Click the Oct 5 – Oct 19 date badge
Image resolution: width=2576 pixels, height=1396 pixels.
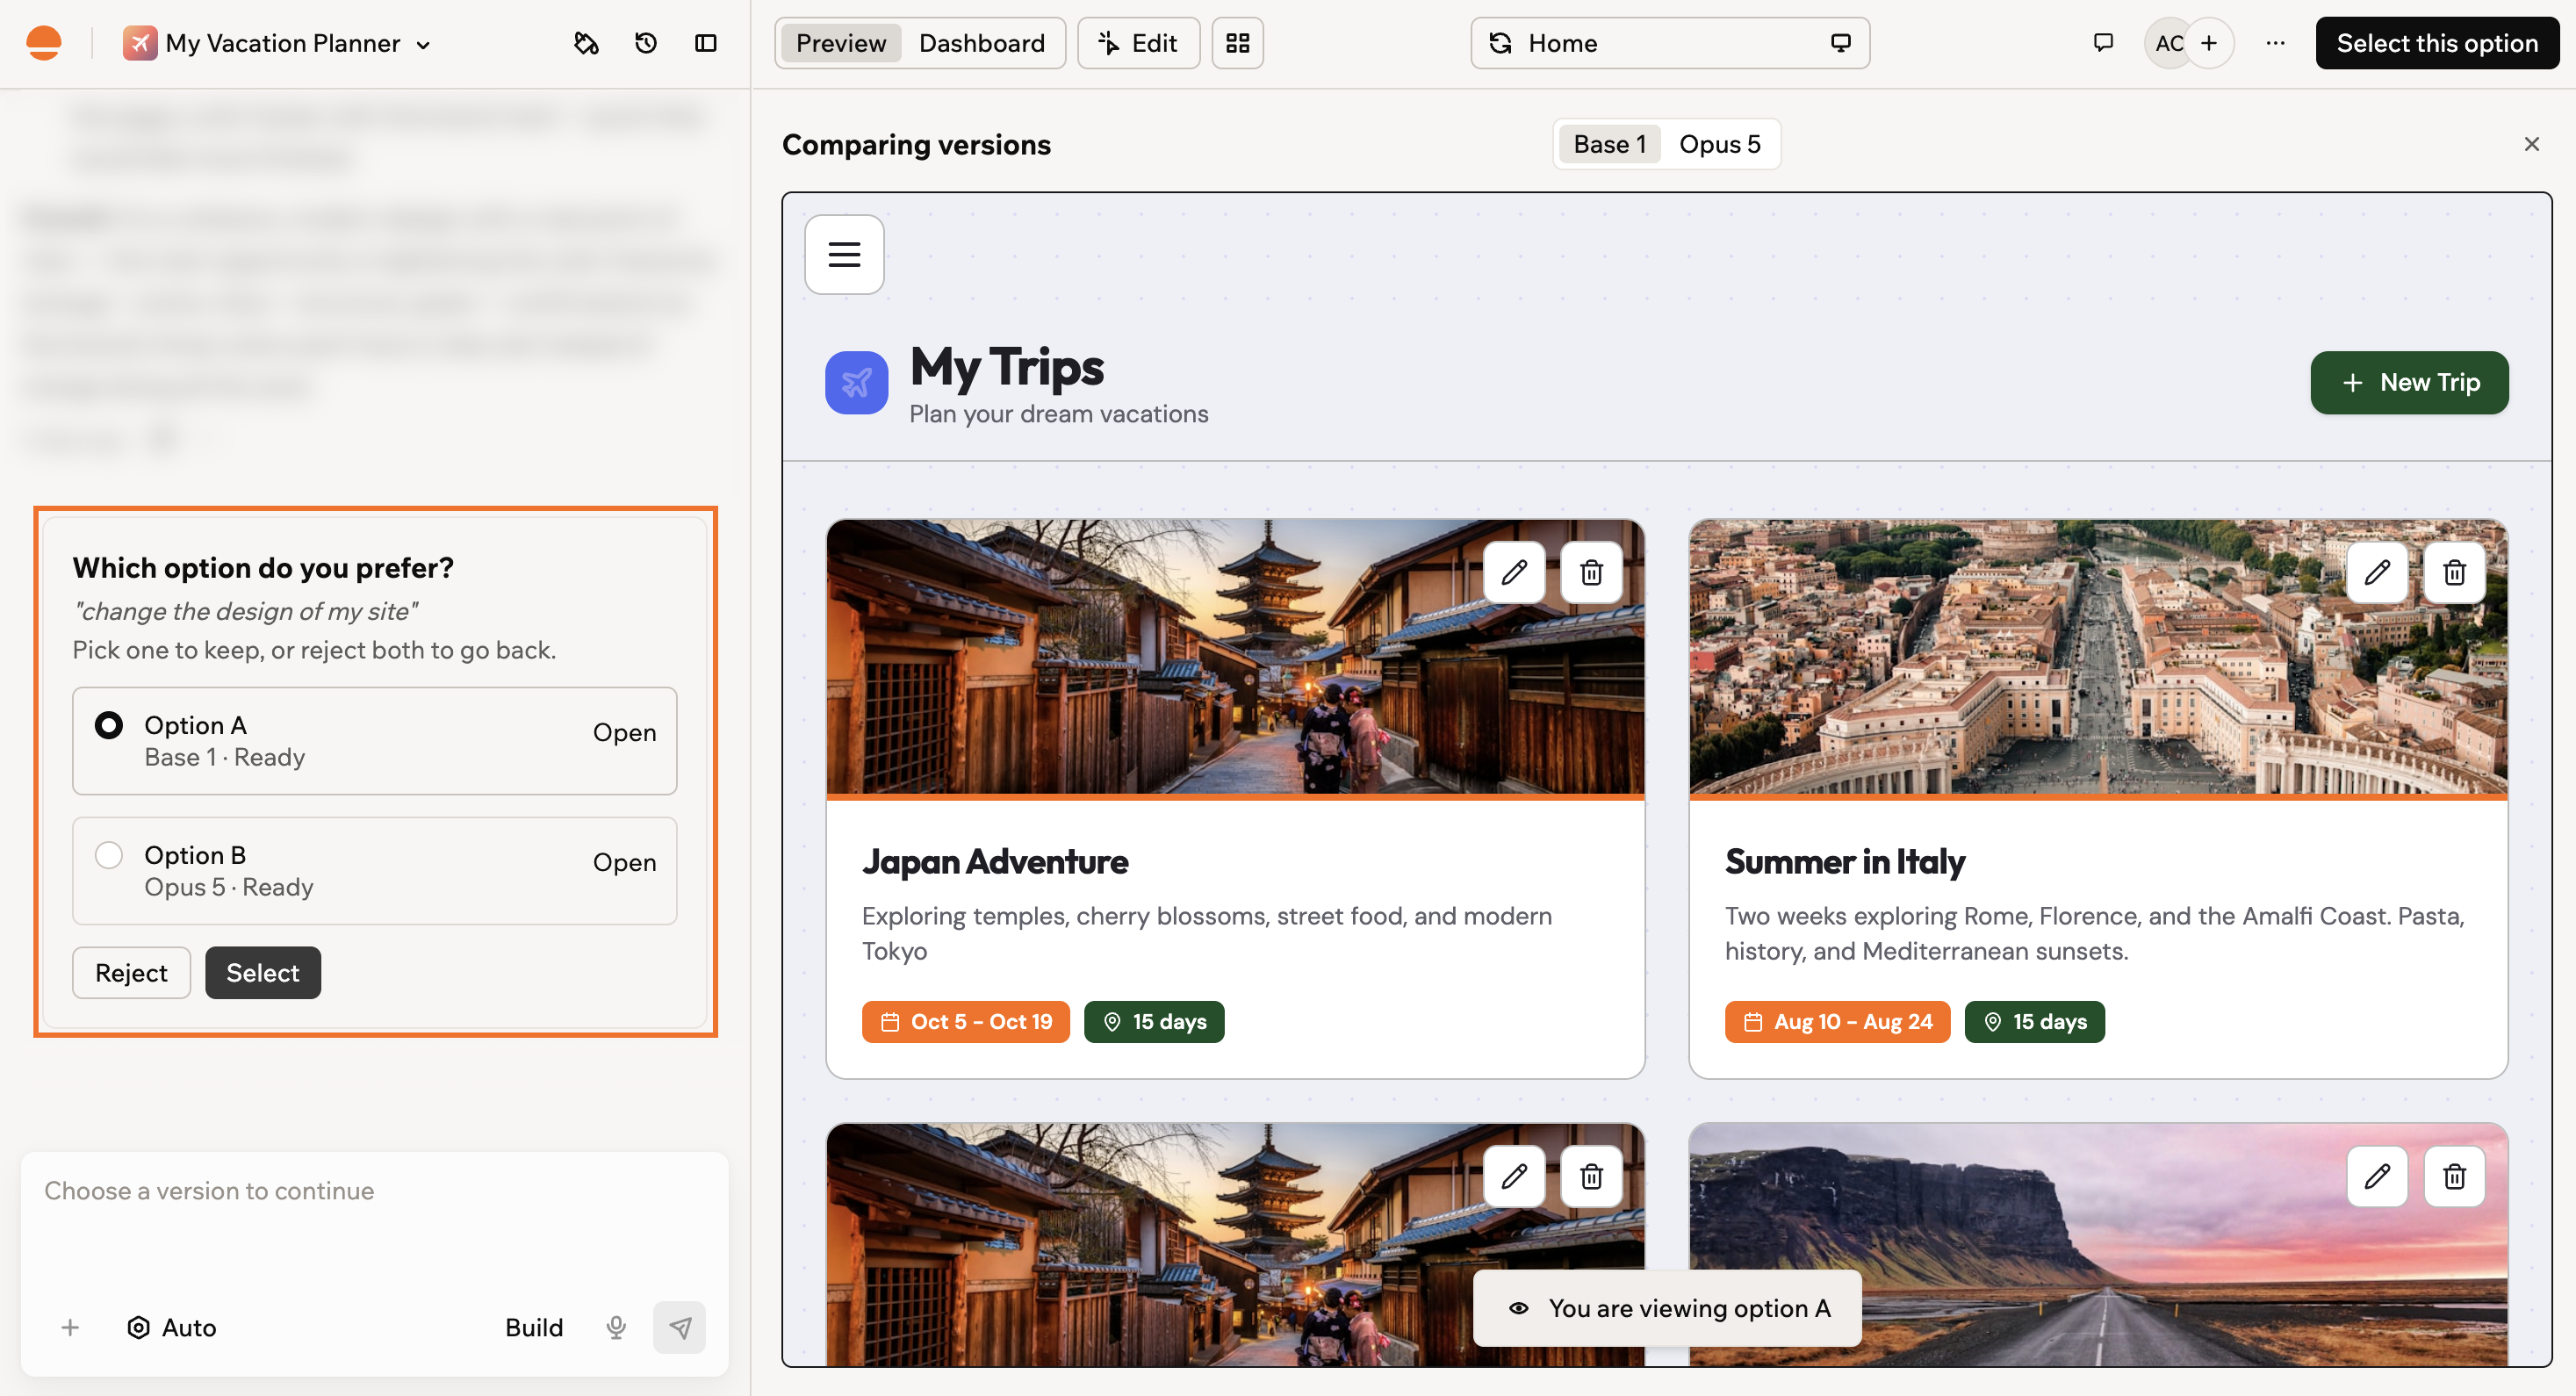coord(965,1021)
